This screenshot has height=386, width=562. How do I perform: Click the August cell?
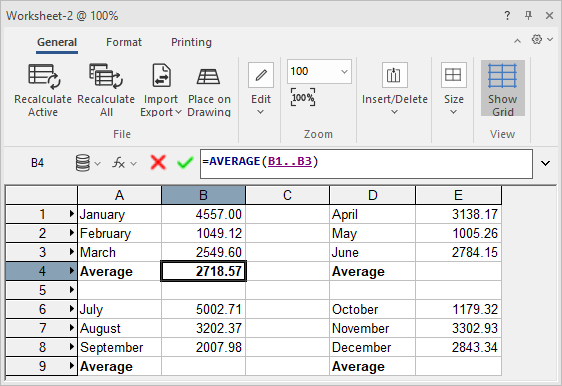[120, 328]
